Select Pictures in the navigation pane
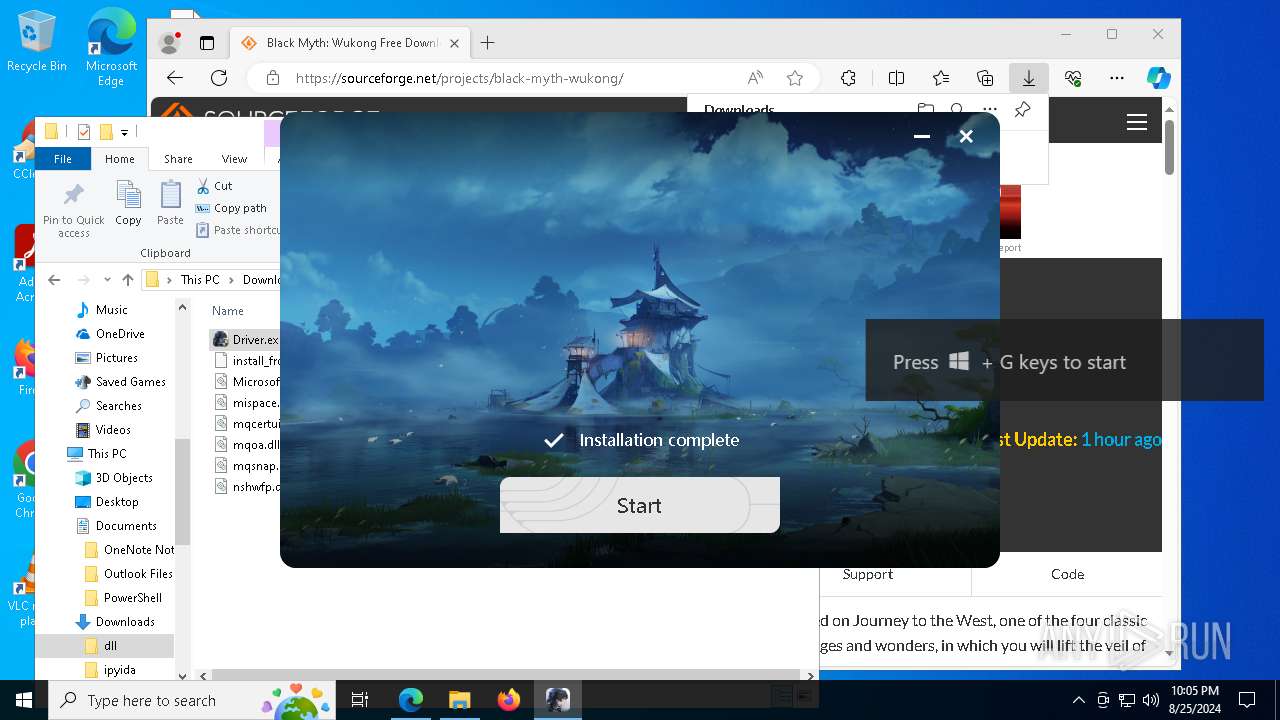This screenshot has width=1280, height=720. pyautogui.click(x=117, y=358)
